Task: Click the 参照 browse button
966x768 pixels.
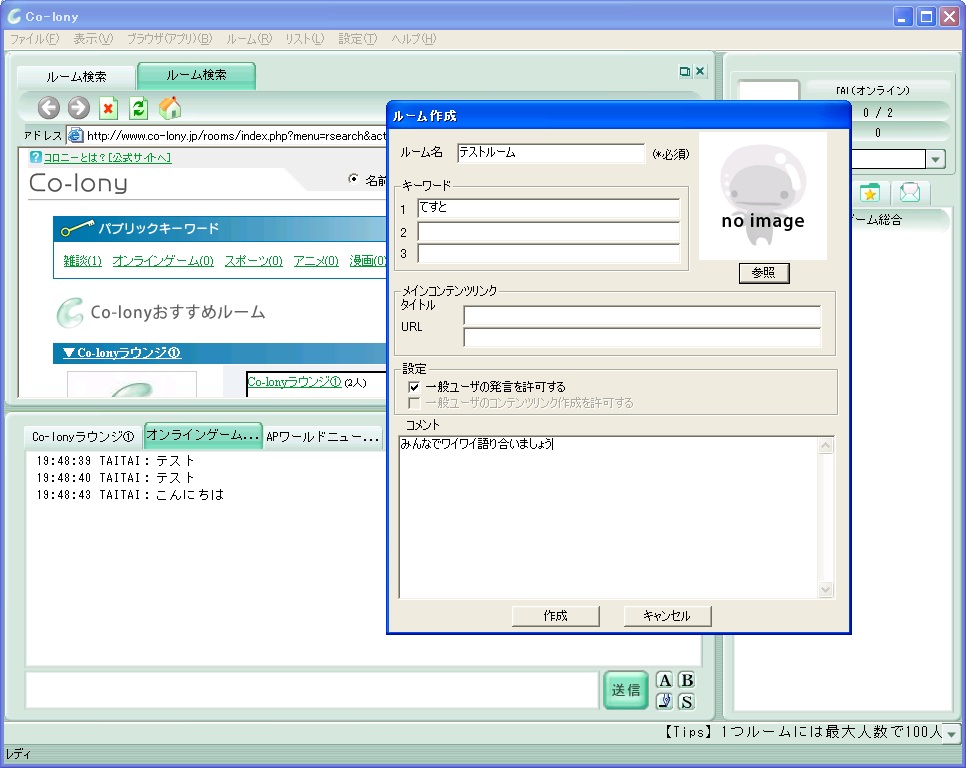Action: [x=764, y=273]
